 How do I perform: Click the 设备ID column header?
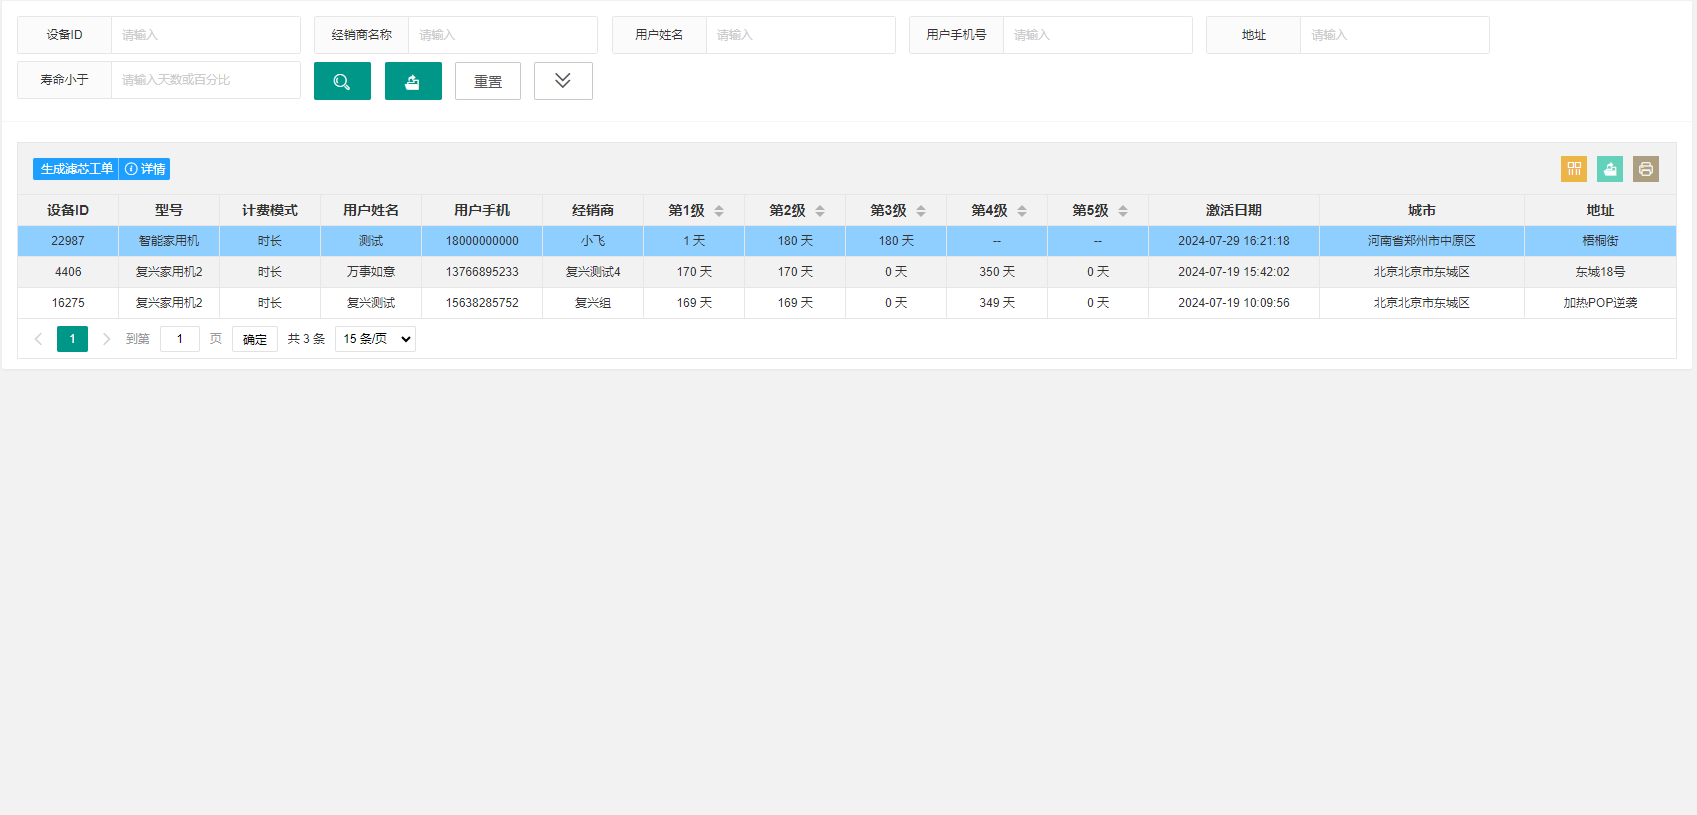point(68,210)
